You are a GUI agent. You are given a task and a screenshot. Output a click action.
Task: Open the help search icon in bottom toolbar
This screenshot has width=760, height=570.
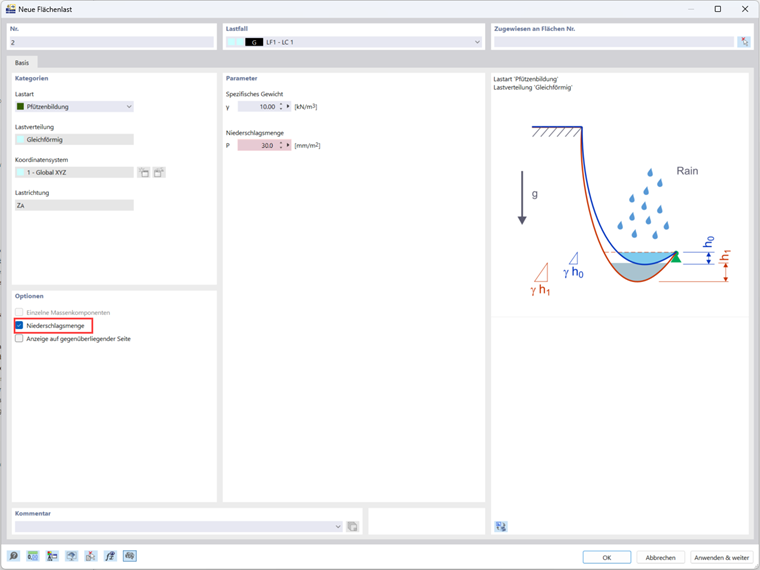coord(14,556)
